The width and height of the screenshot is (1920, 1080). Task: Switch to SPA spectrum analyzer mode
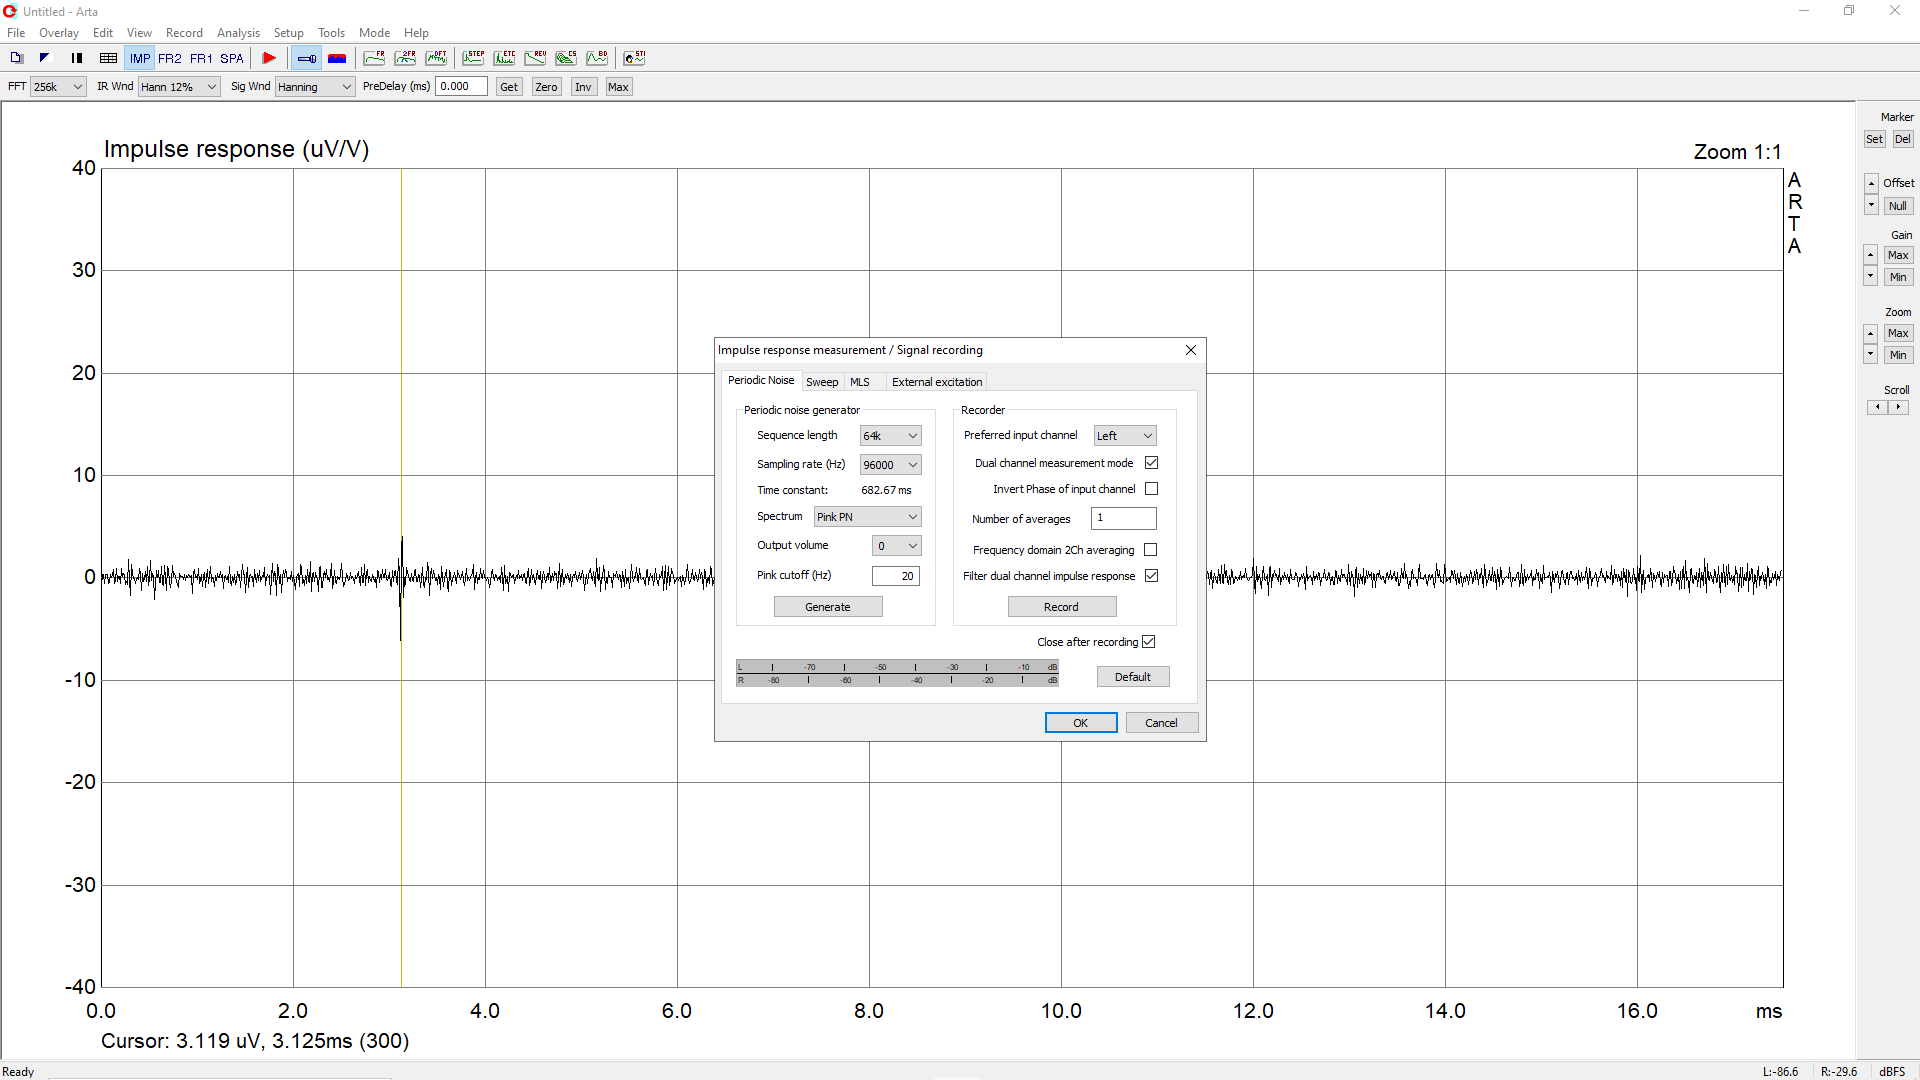point(232,58)
